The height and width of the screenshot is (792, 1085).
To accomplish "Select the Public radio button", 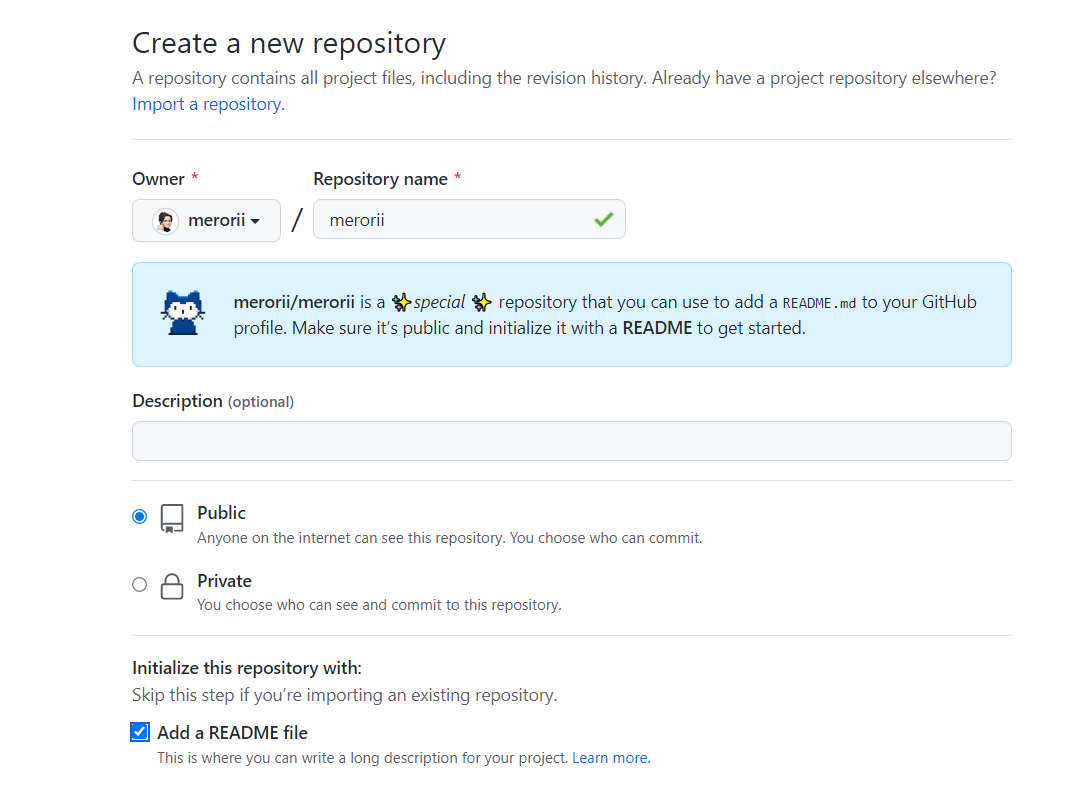I will point(140,516).
